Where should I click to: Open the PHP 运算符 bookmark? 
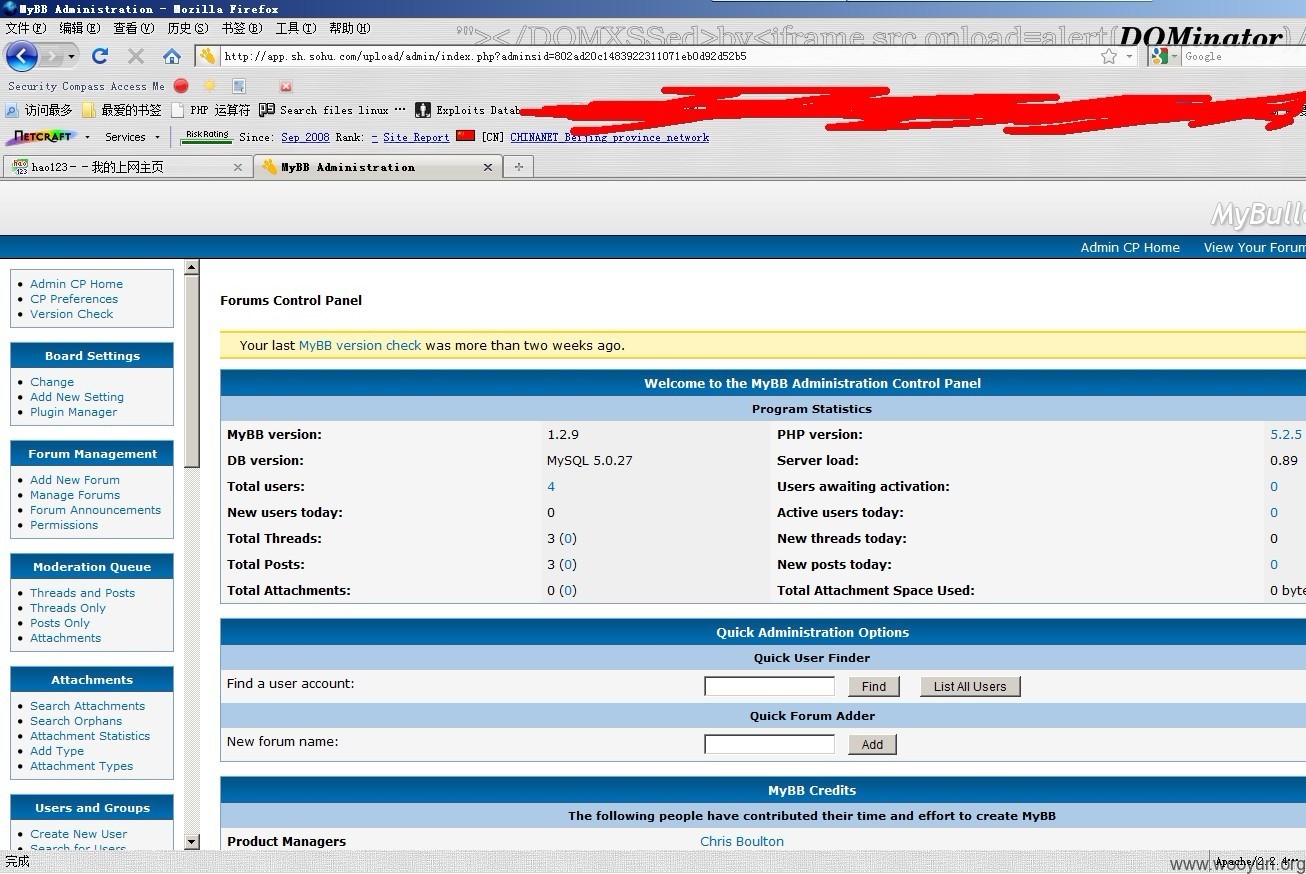pos(211,110)
